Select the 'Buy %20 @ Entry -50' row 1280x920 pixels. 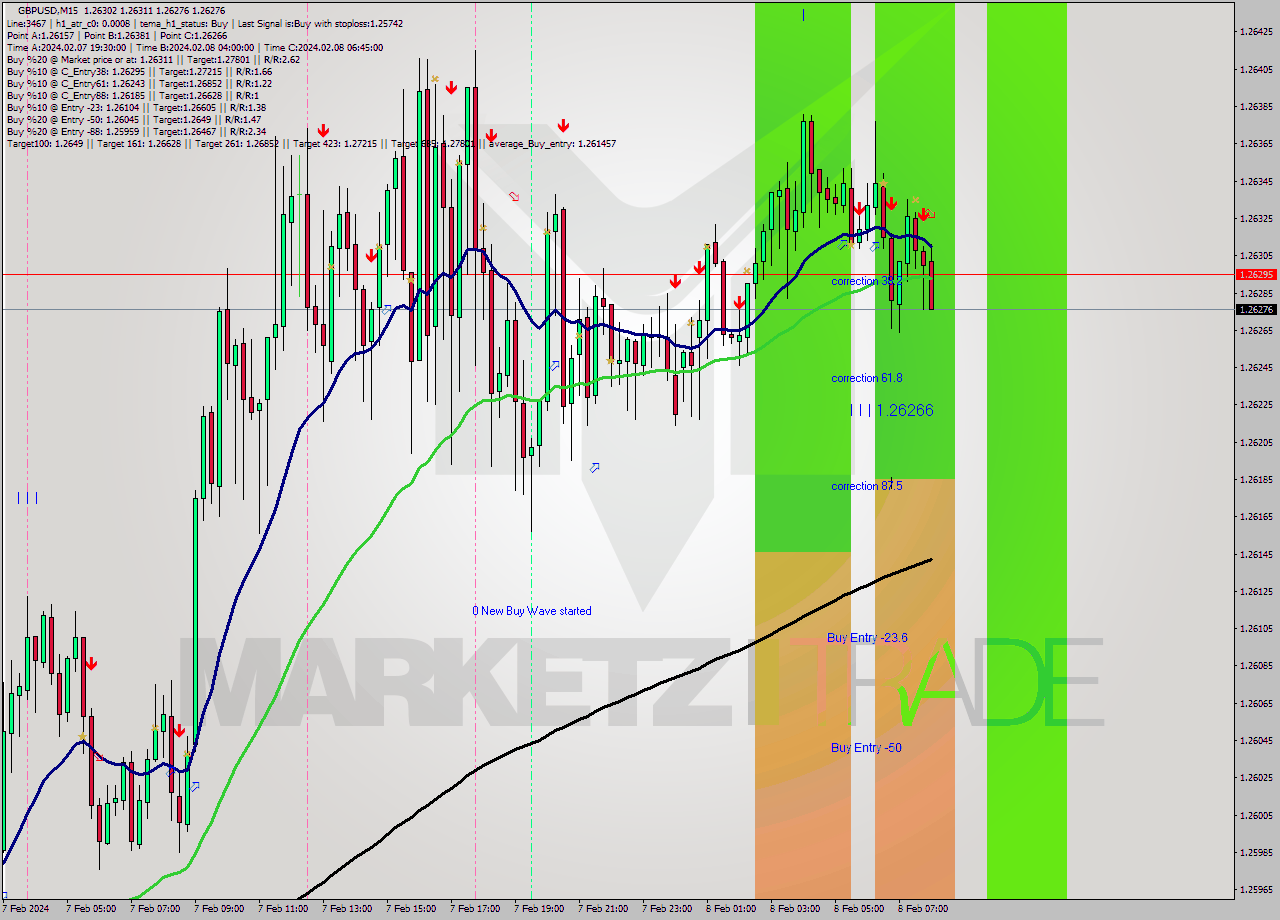point(133,119)
